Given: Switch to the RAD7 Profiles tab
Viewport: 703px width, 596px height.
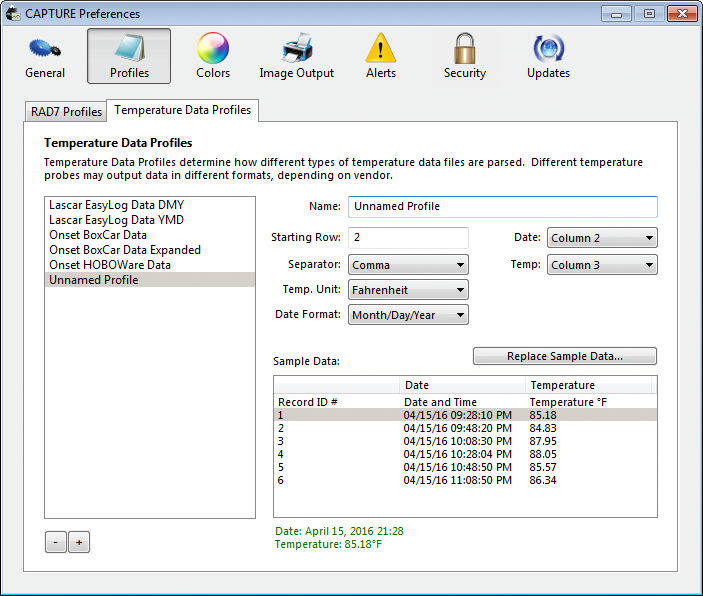Looking at the screenshot, I should click(x=66, y=111).
